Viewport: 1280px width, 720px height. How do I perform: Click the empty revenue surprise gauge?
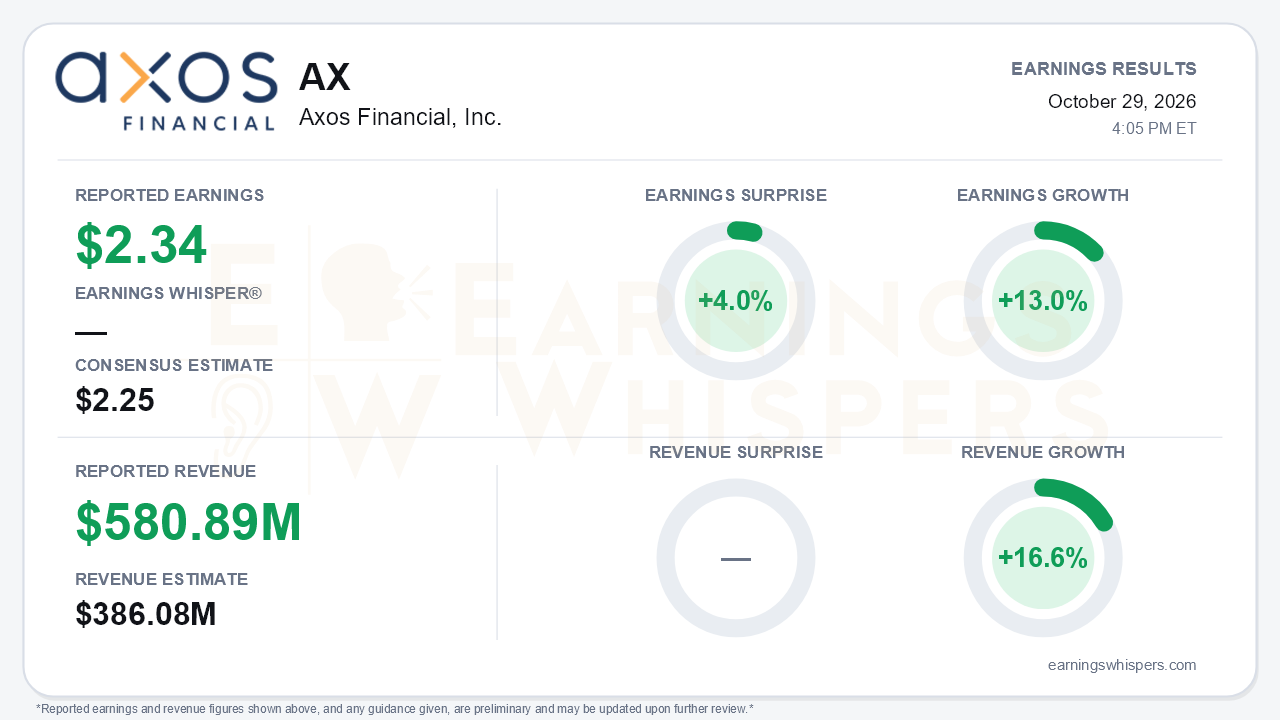point(736,558)
